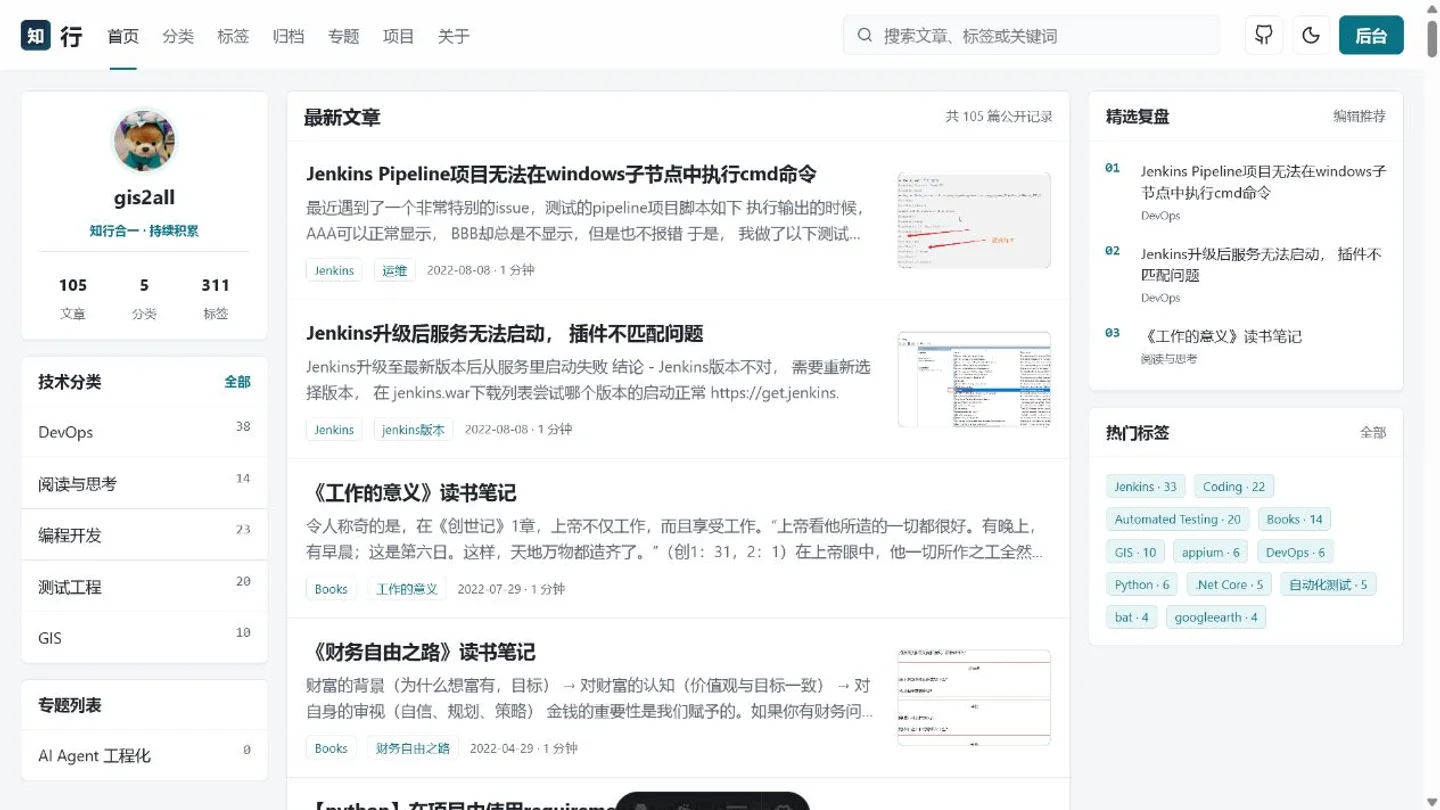Screen dimensions: 1440x810
Task: Click the gis2all bear avatar
Action: [x=144, y=141]
